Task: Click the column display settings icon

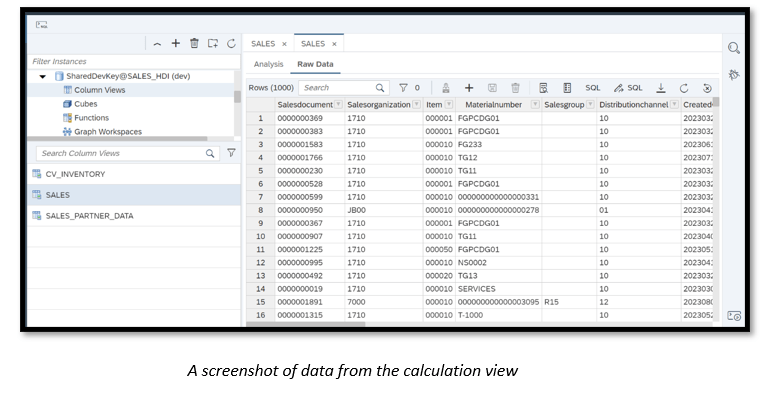Action: click(x=567, y=88)
